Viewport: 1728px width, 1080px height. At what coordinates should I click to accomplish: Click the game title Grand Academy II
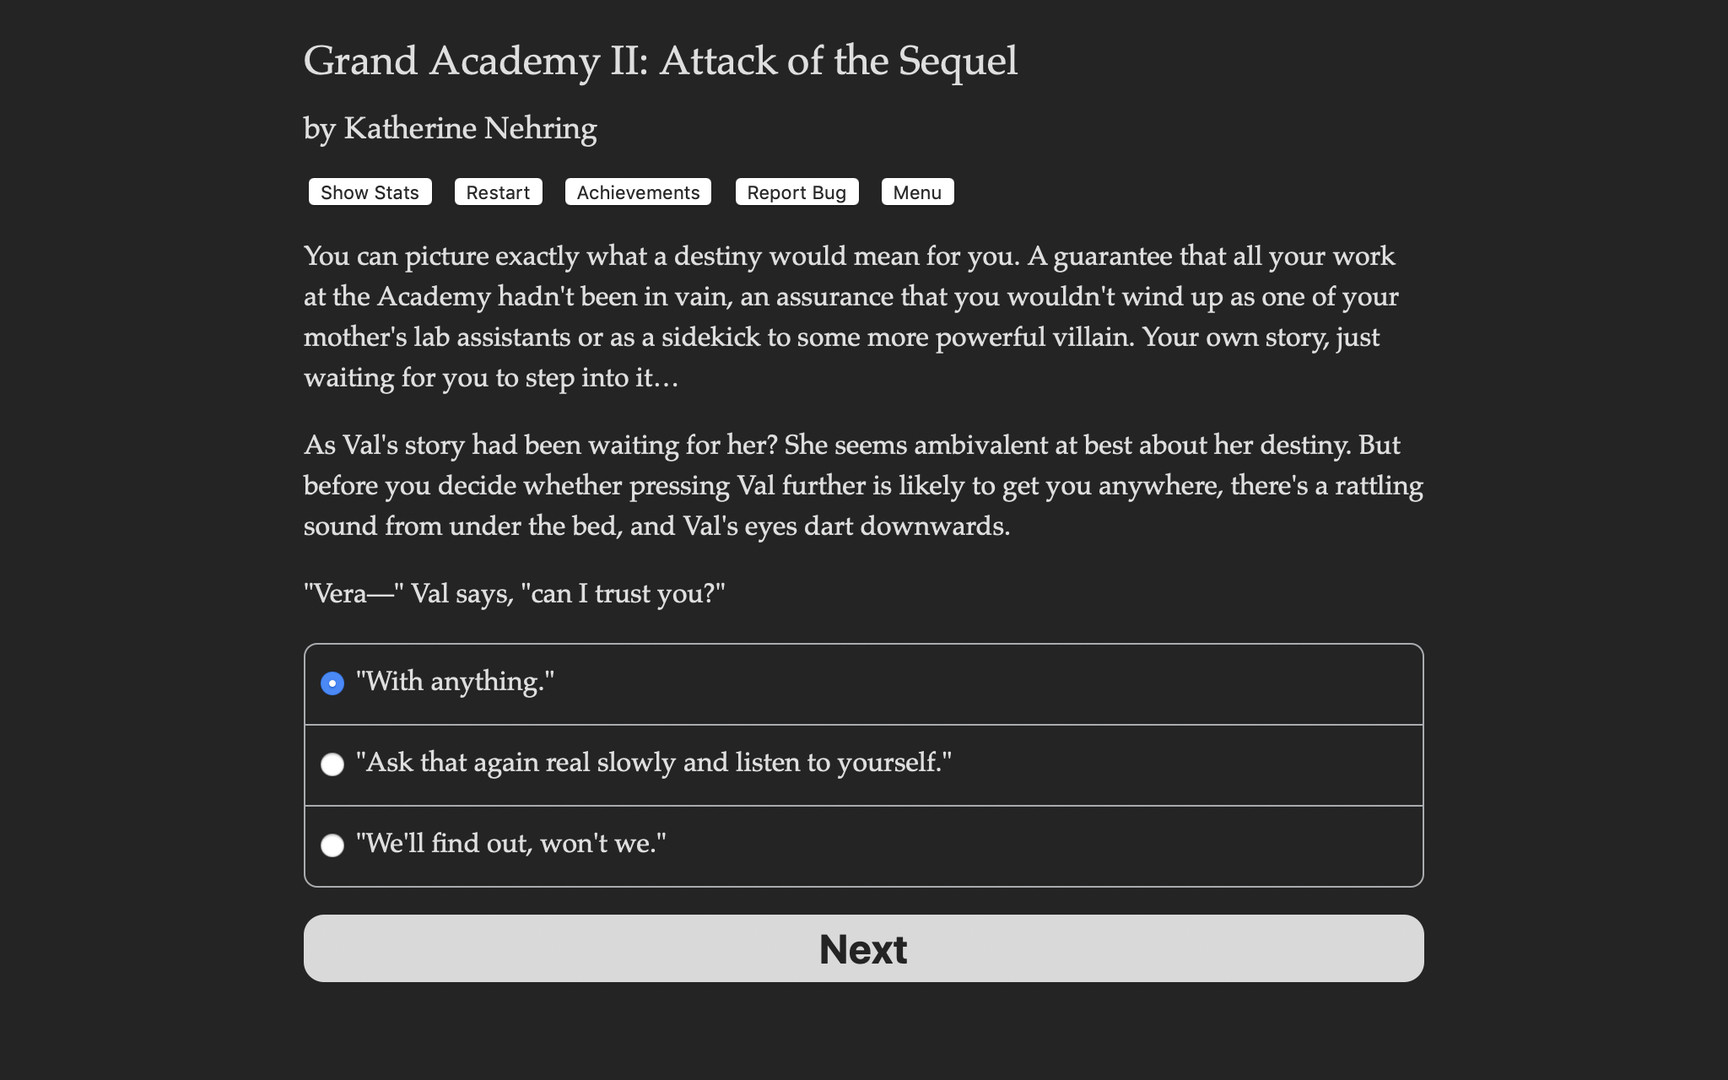click(660, 61)
